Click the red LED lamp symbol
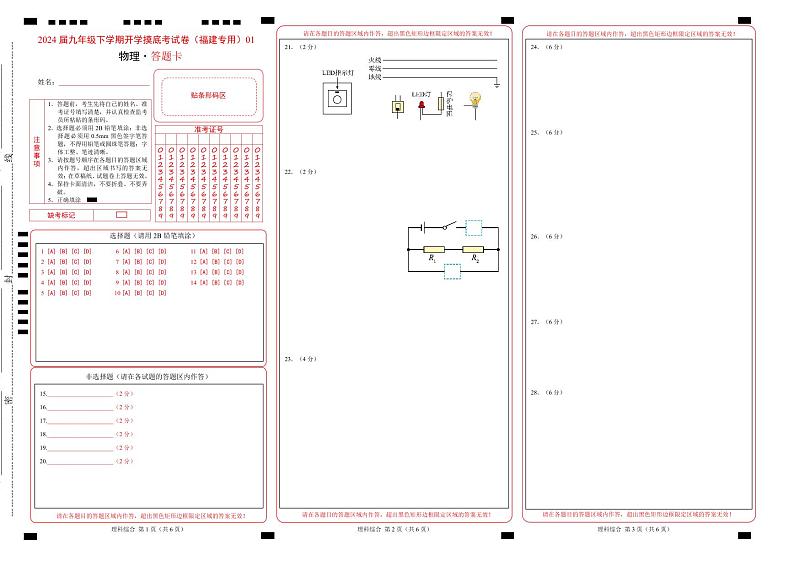Viewport: 794px width, 561px height. pos(421,105)
